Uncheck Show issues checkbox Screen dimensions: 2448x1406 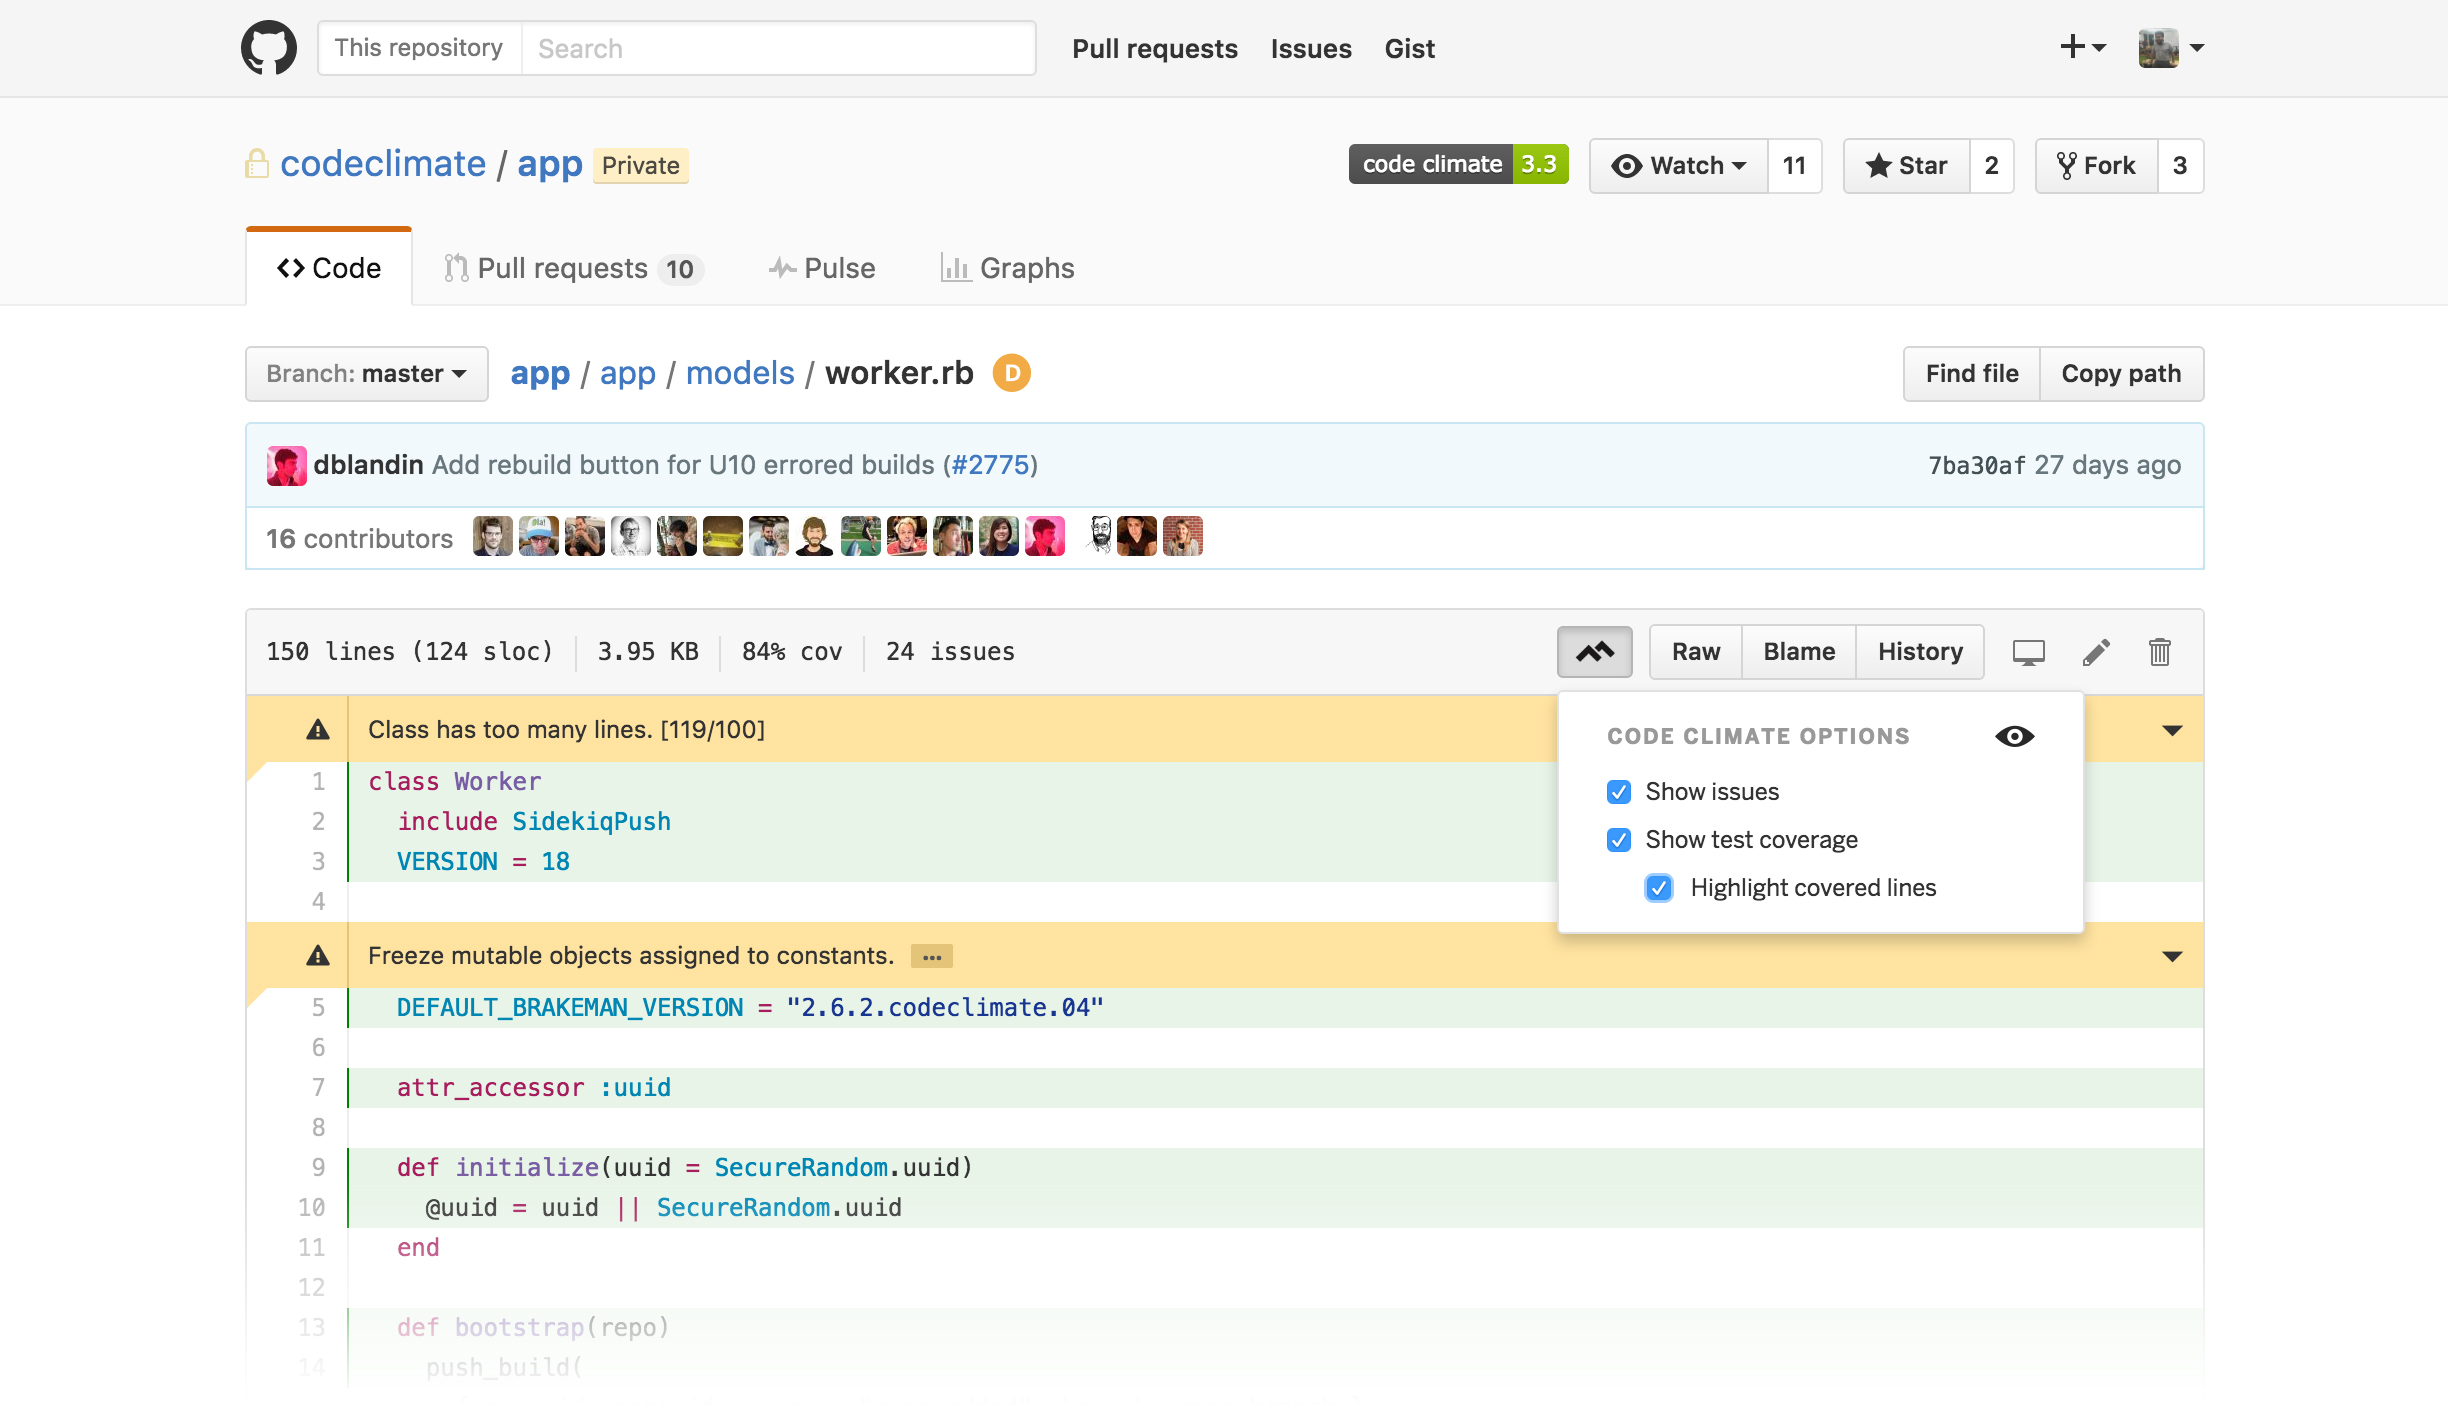click(x=1619, y=792)
